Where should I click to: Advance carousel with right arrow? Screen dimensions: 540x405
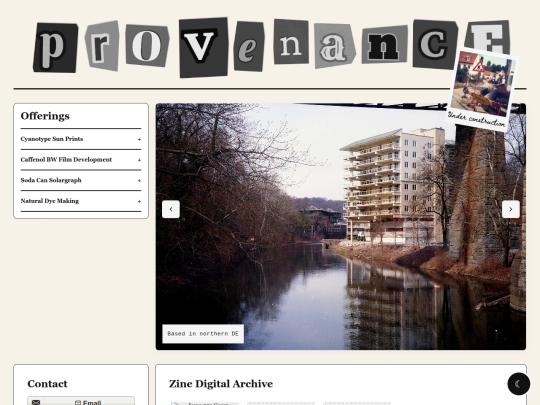pyautogui.click(x=511, y=209)
